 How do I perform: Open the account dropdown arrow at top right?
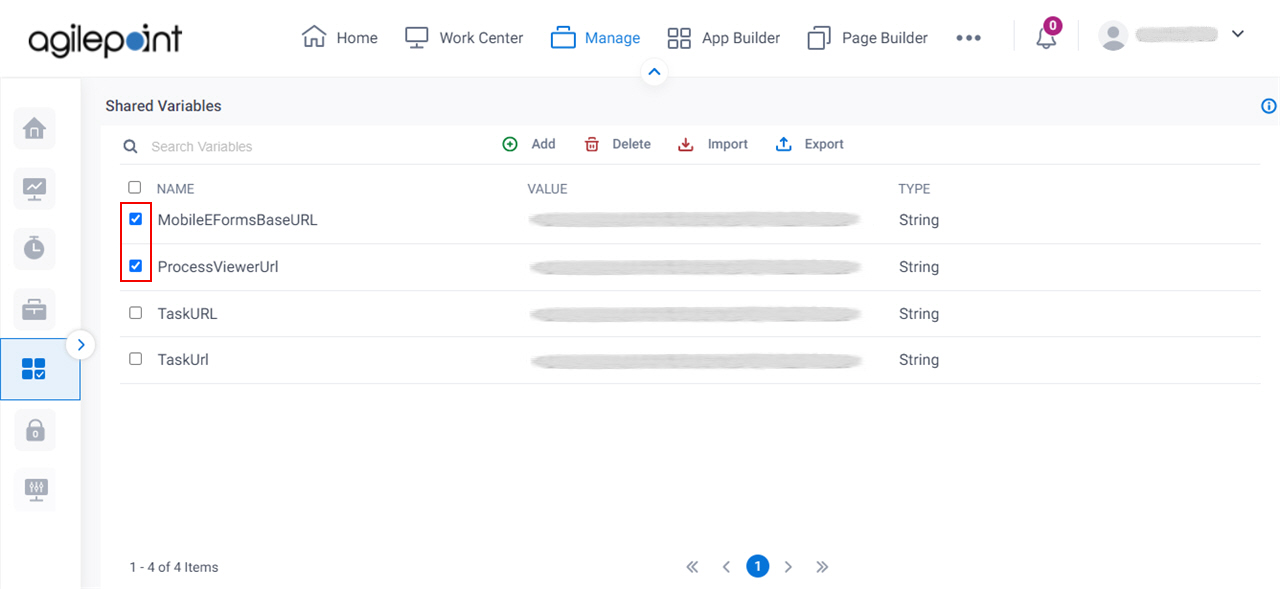tap(1238, 33)
